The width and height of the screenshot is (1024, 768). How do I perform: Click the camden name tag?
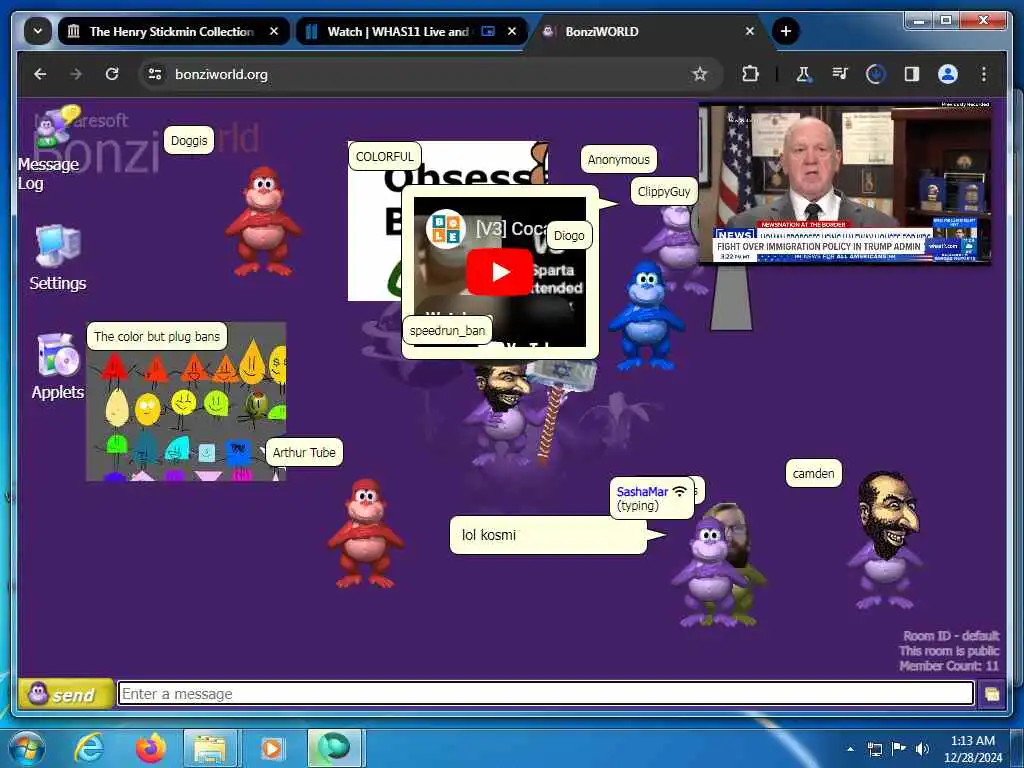813,473
